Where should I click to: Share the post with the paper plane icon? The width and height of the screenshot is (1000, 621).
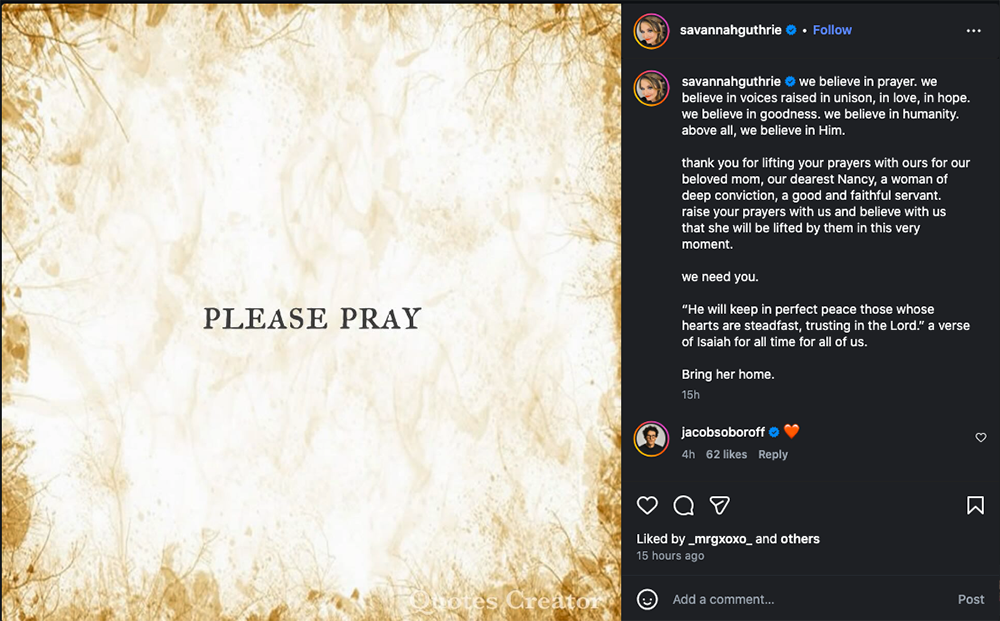click(719, 505)
